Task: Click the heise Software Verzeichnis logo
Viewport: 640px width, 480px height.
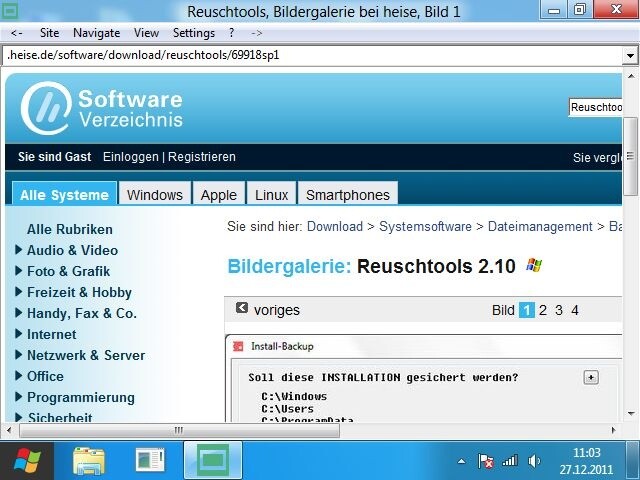Action: pos(102,108)
